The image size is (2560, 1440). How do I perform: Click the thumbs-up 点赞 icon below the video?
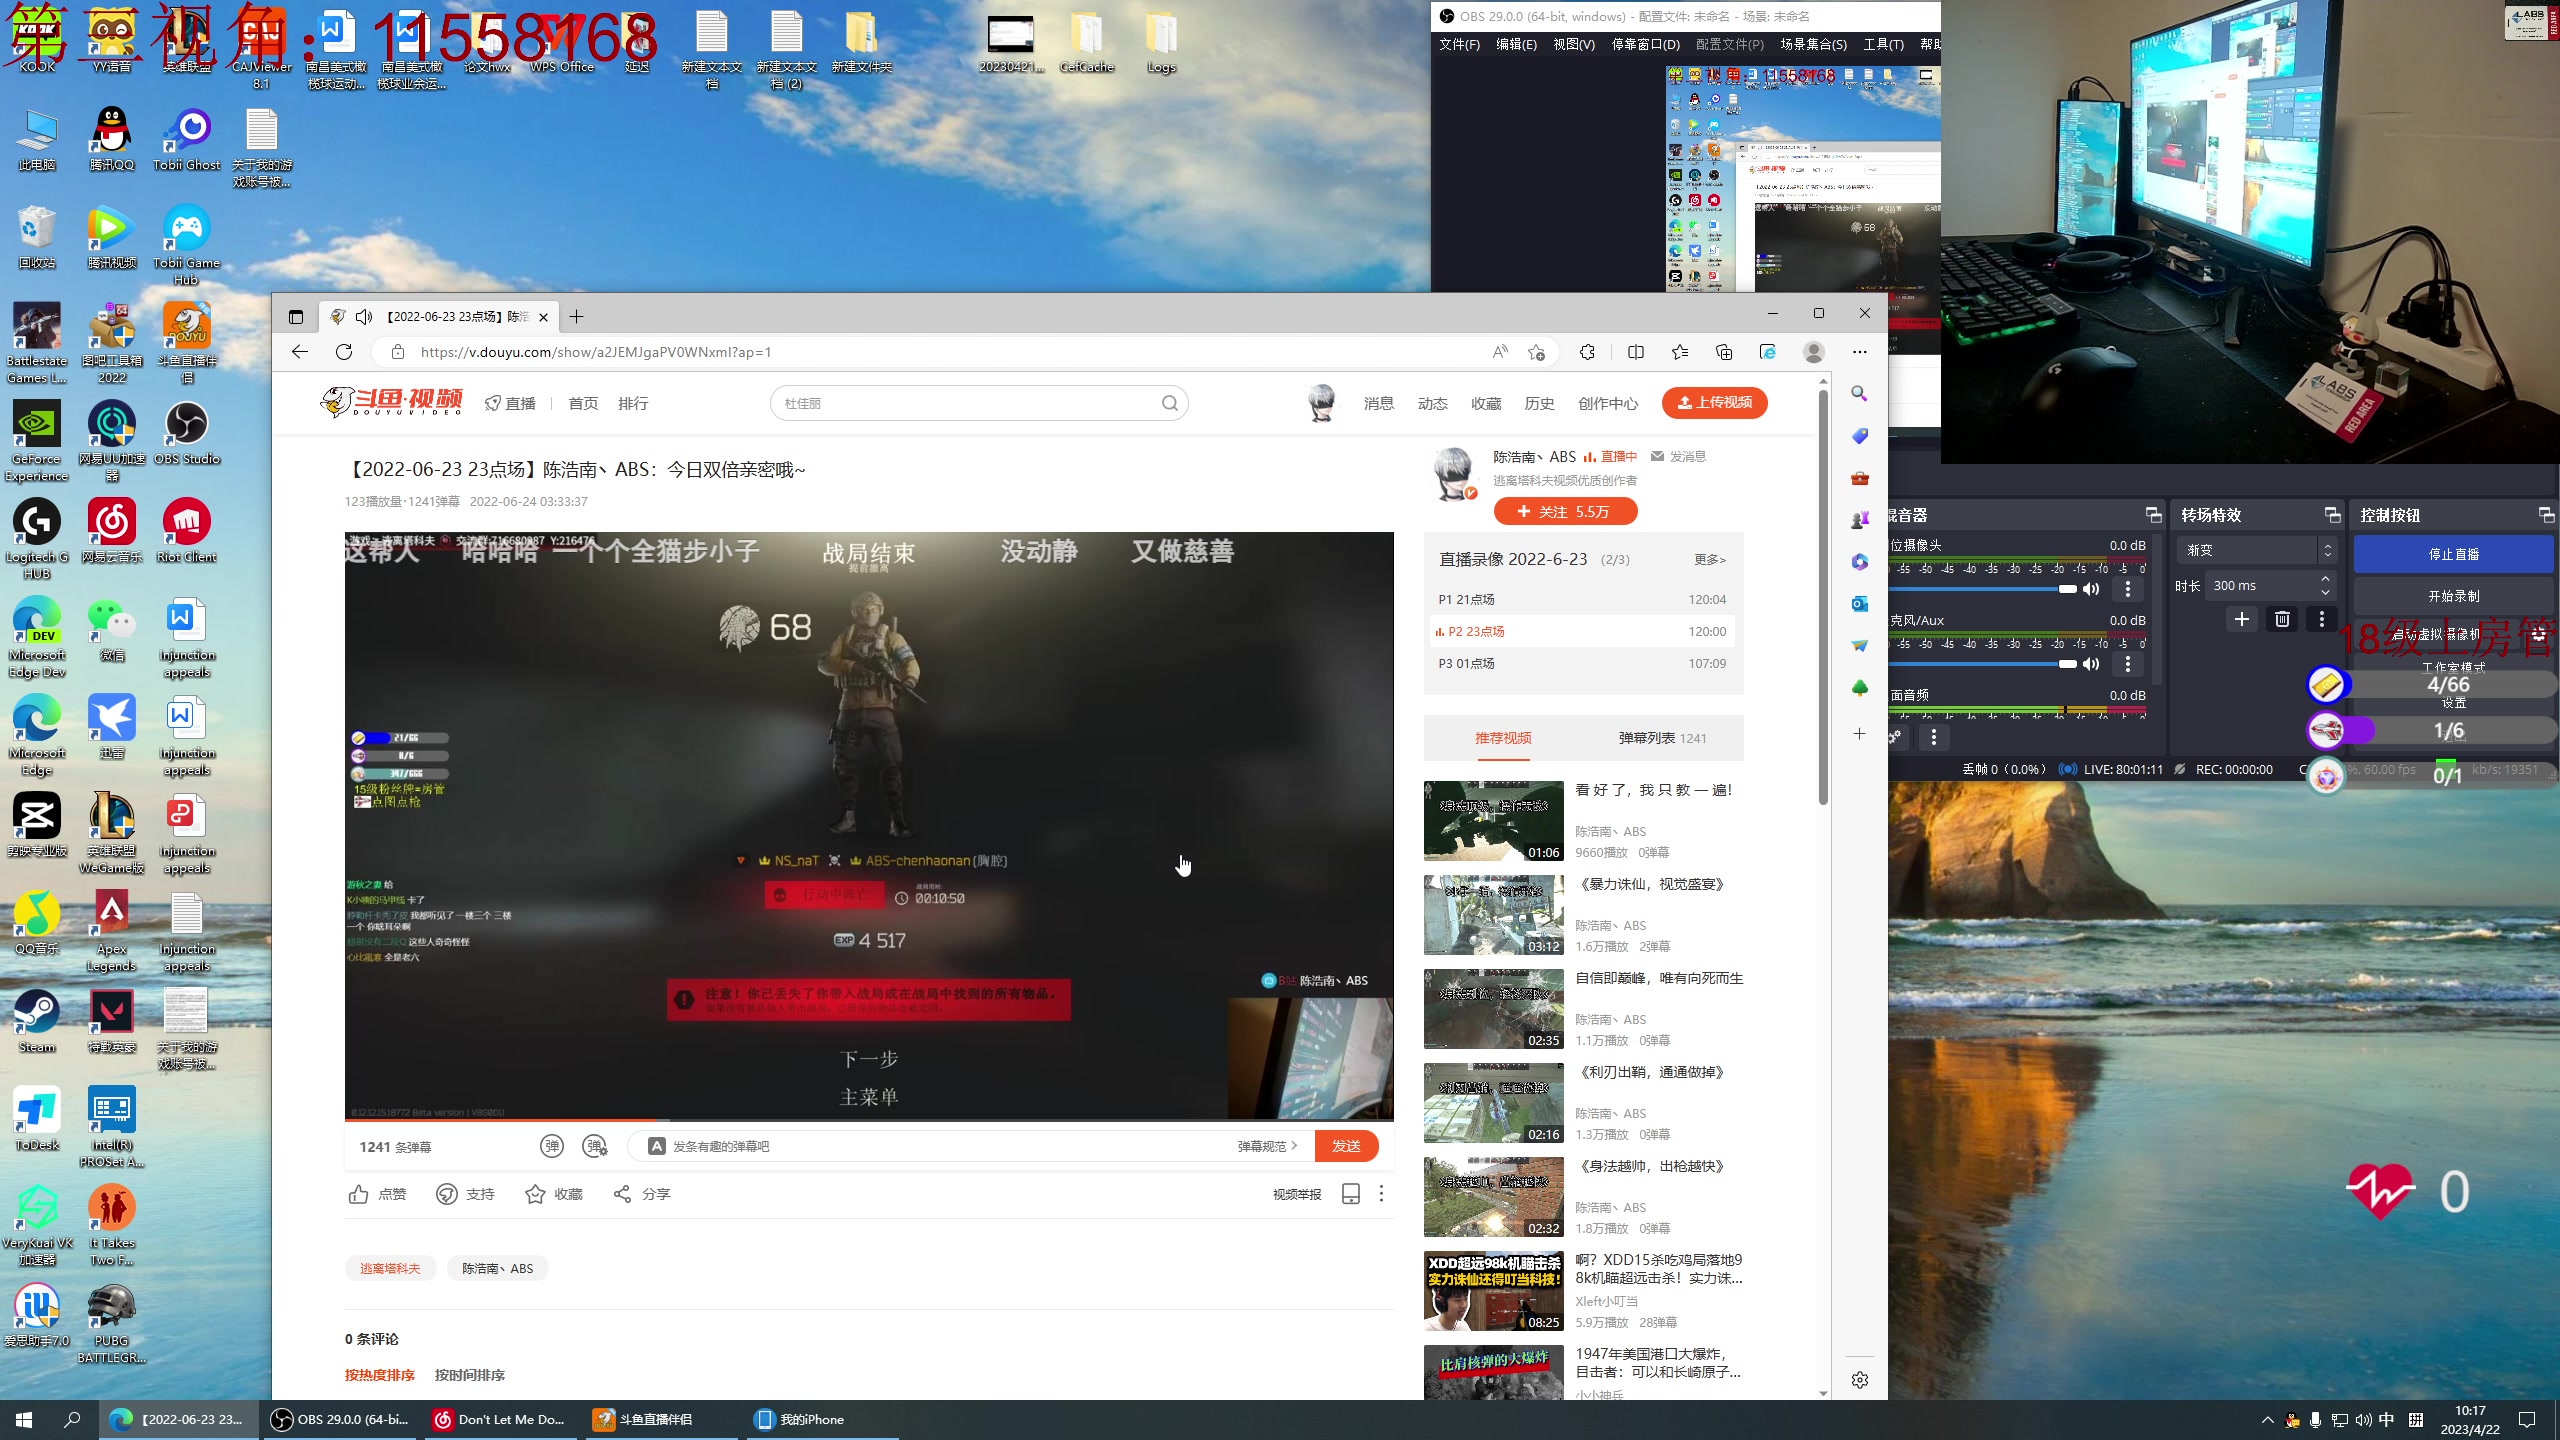359,1194
